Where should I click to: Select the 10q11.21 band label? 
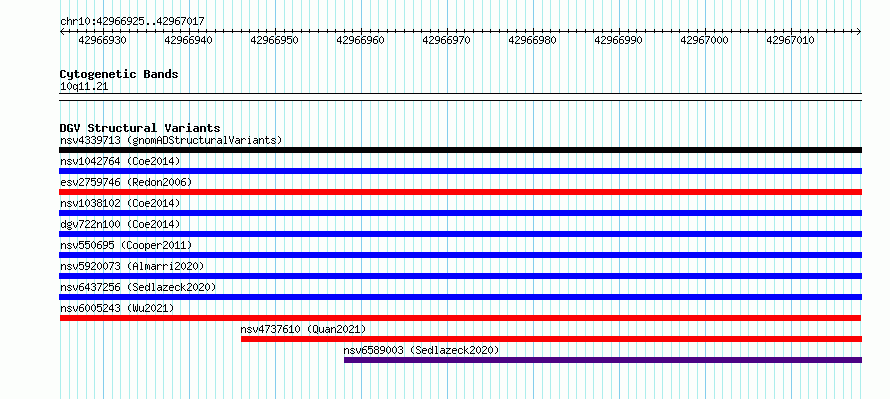84,87
